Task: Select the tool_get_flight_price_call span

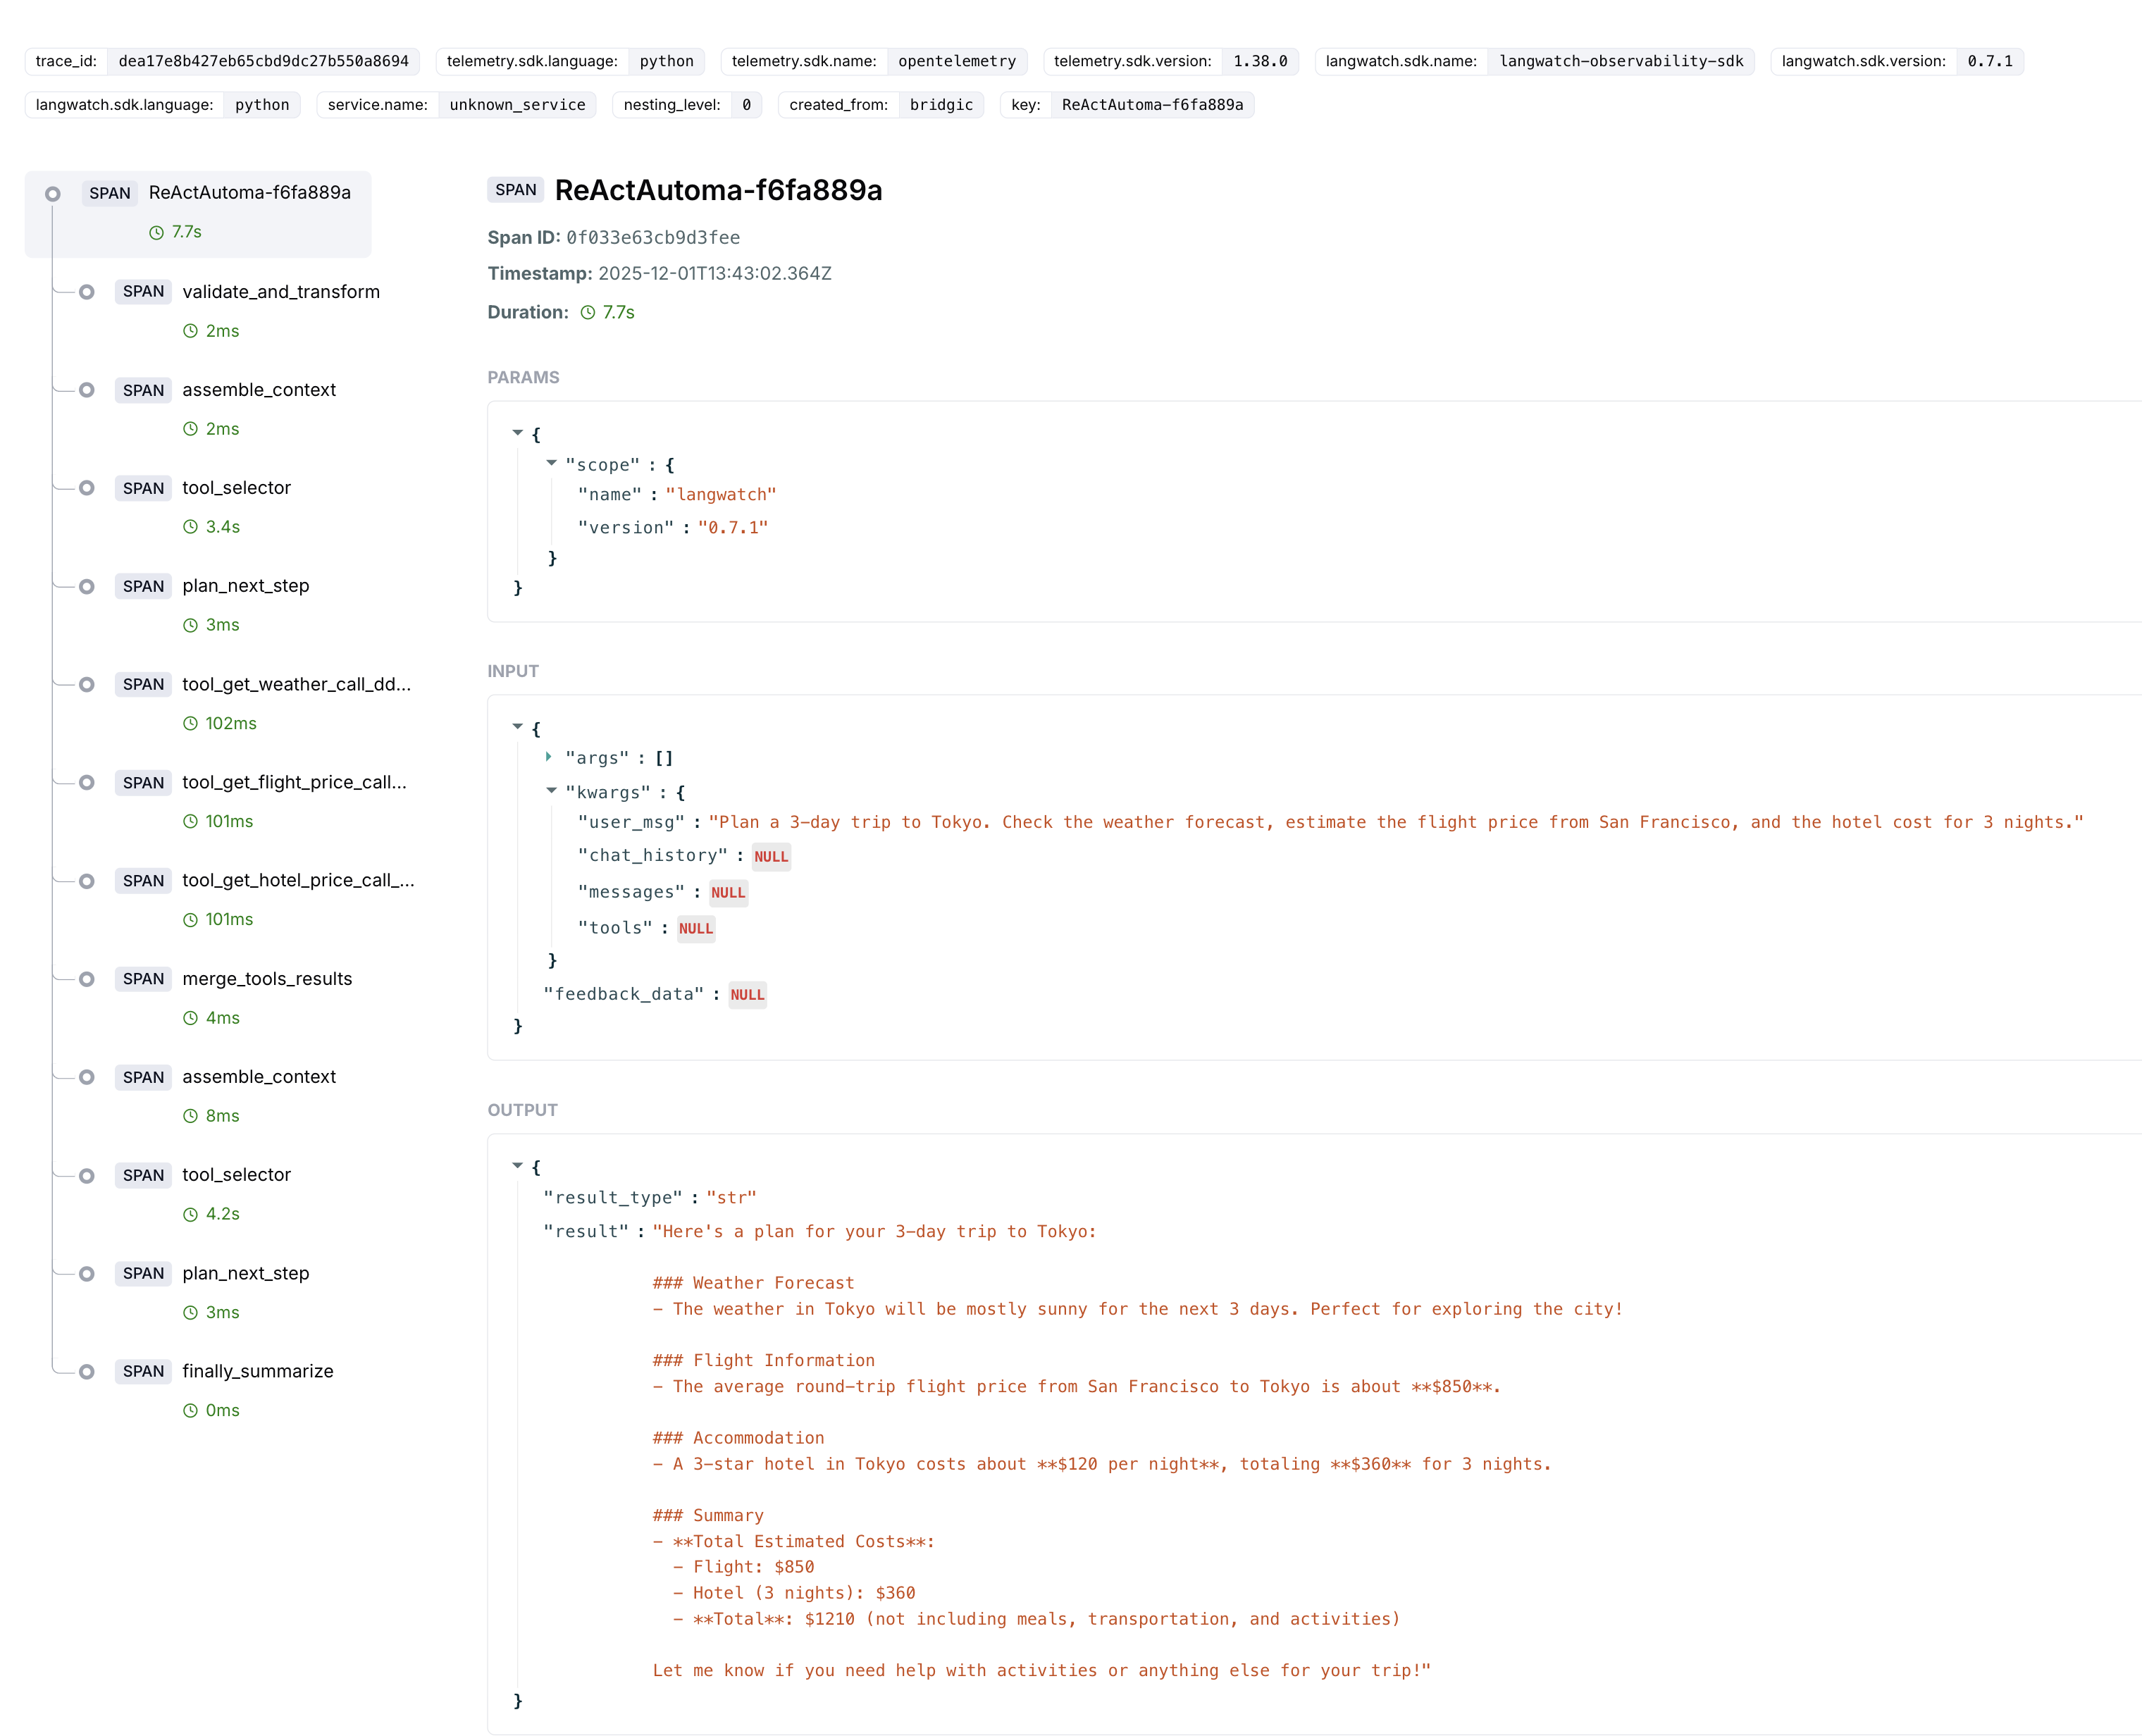Action: [294, 782]
